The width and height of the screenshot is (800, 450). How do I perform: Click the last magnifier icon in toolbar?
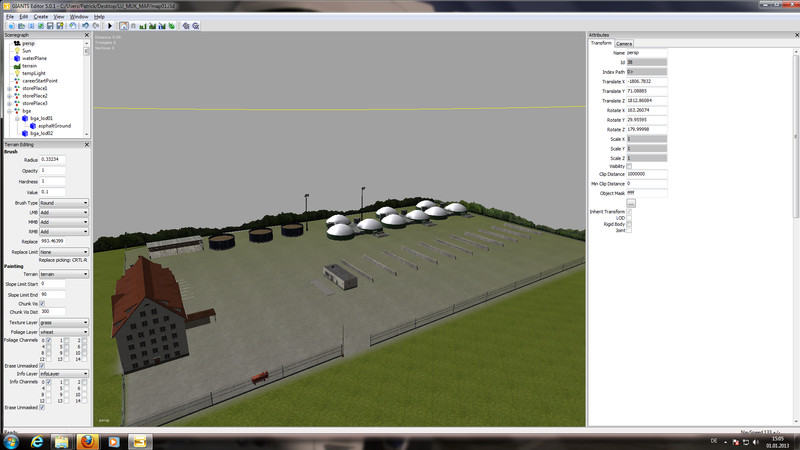[195, 26]
